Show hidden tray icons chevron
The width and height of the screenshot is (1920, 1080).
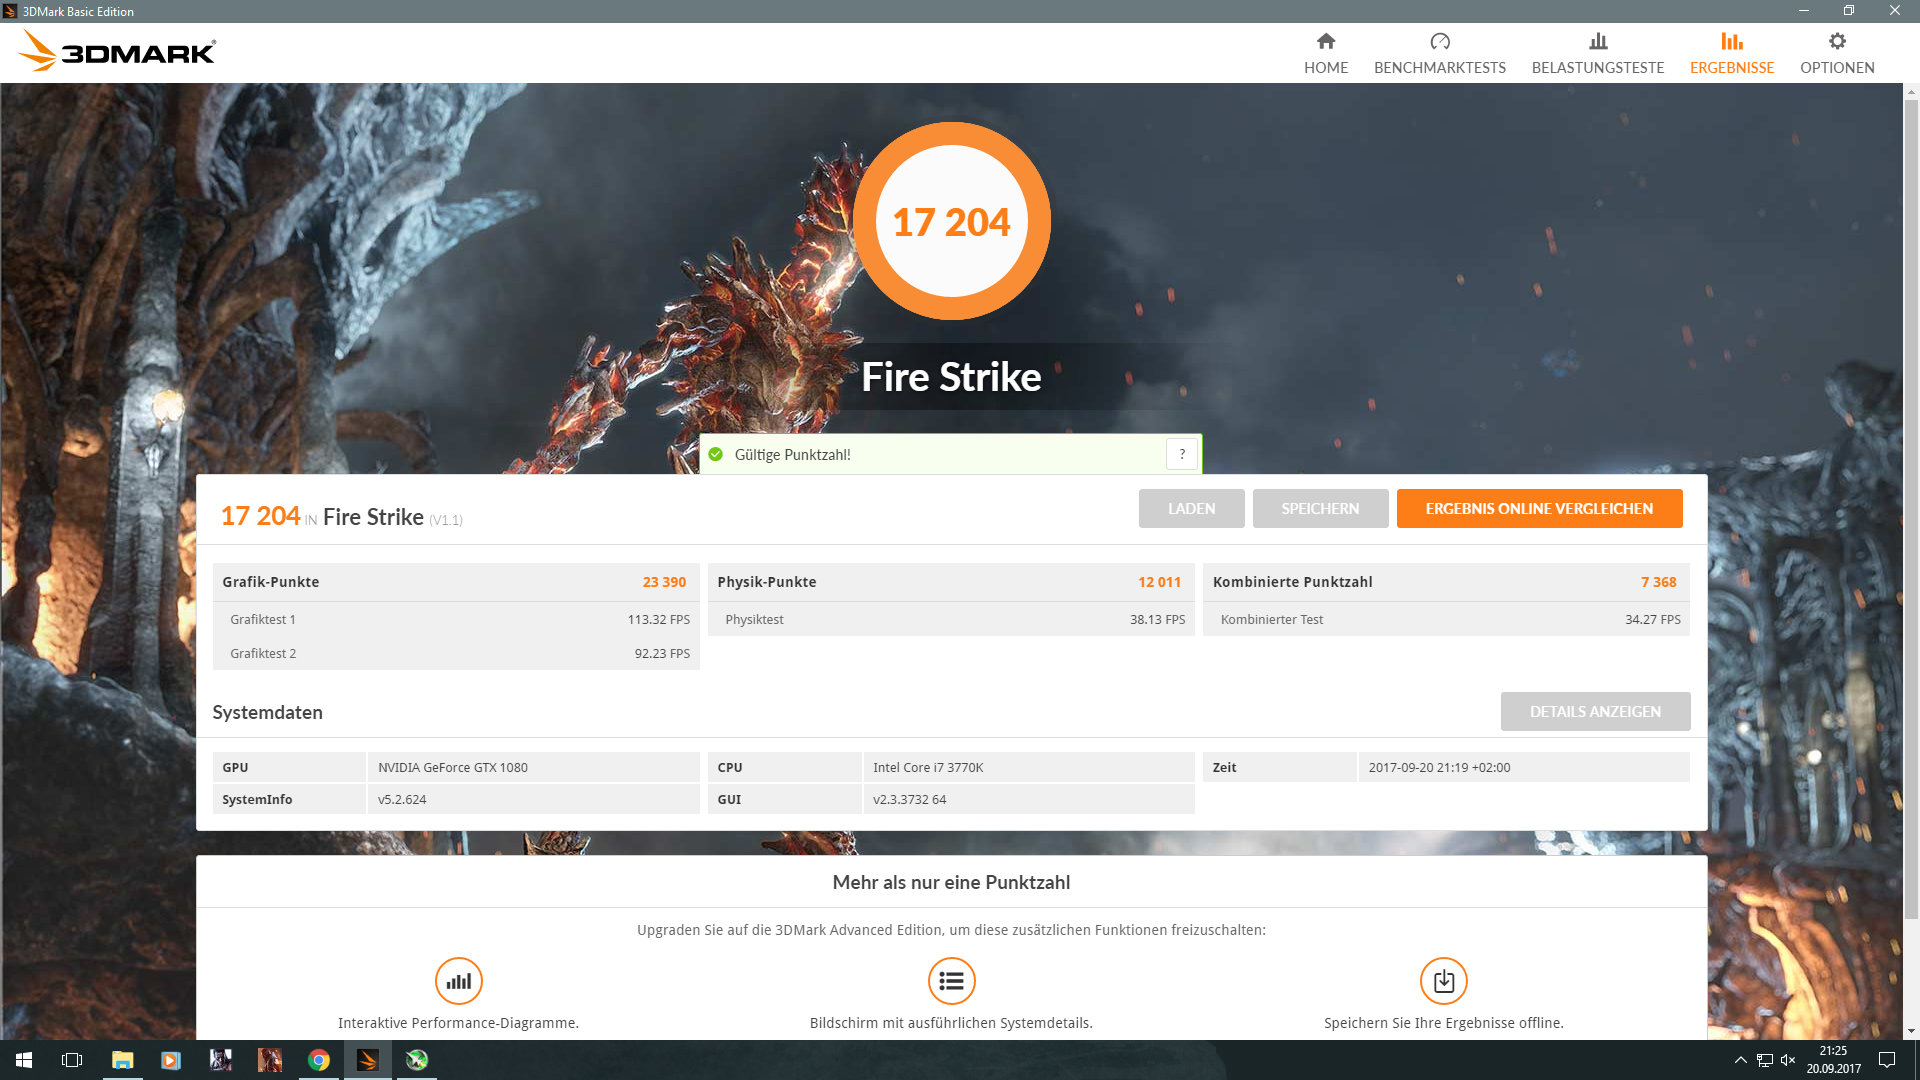pyautogui.click(x=1740, y=1060)
